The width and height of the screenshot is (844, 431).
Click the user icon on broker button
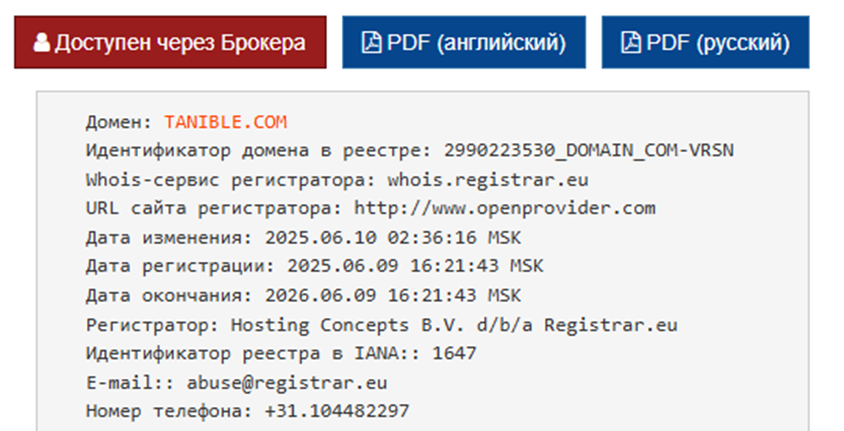click(x=41, y=43)
